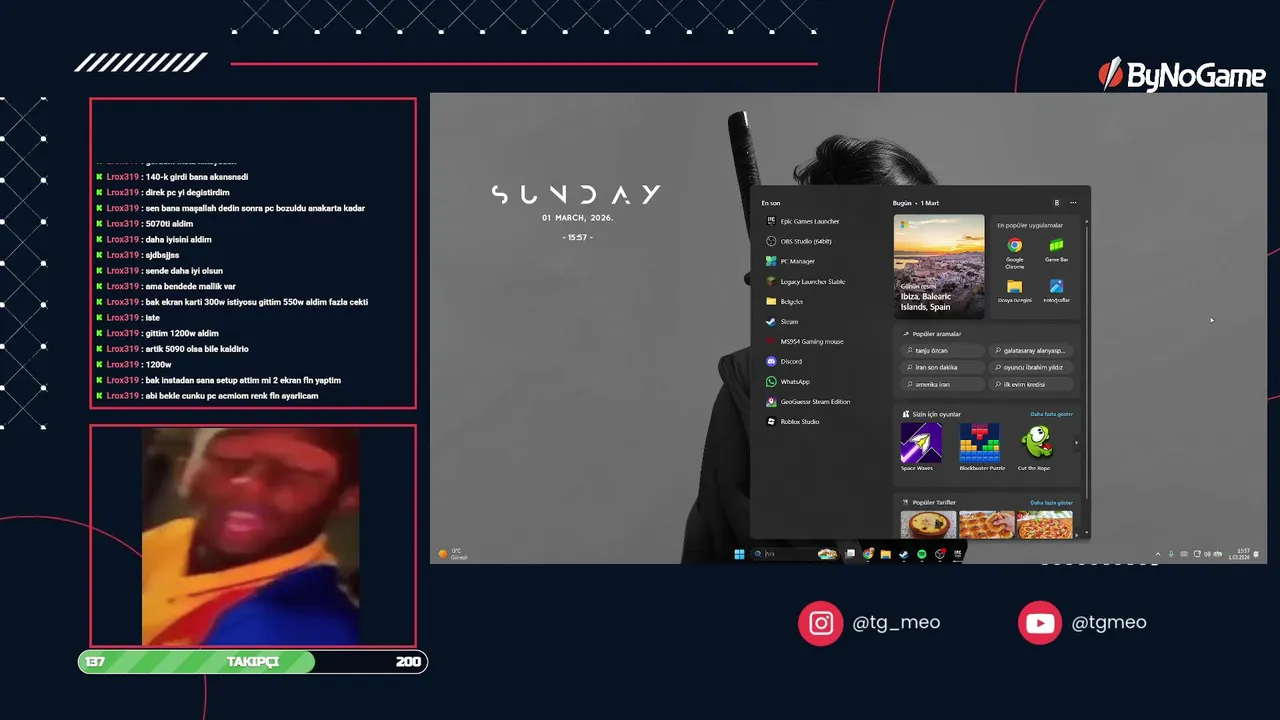
Task: Open Chrome from the taskbar
Action: (868, 554)
